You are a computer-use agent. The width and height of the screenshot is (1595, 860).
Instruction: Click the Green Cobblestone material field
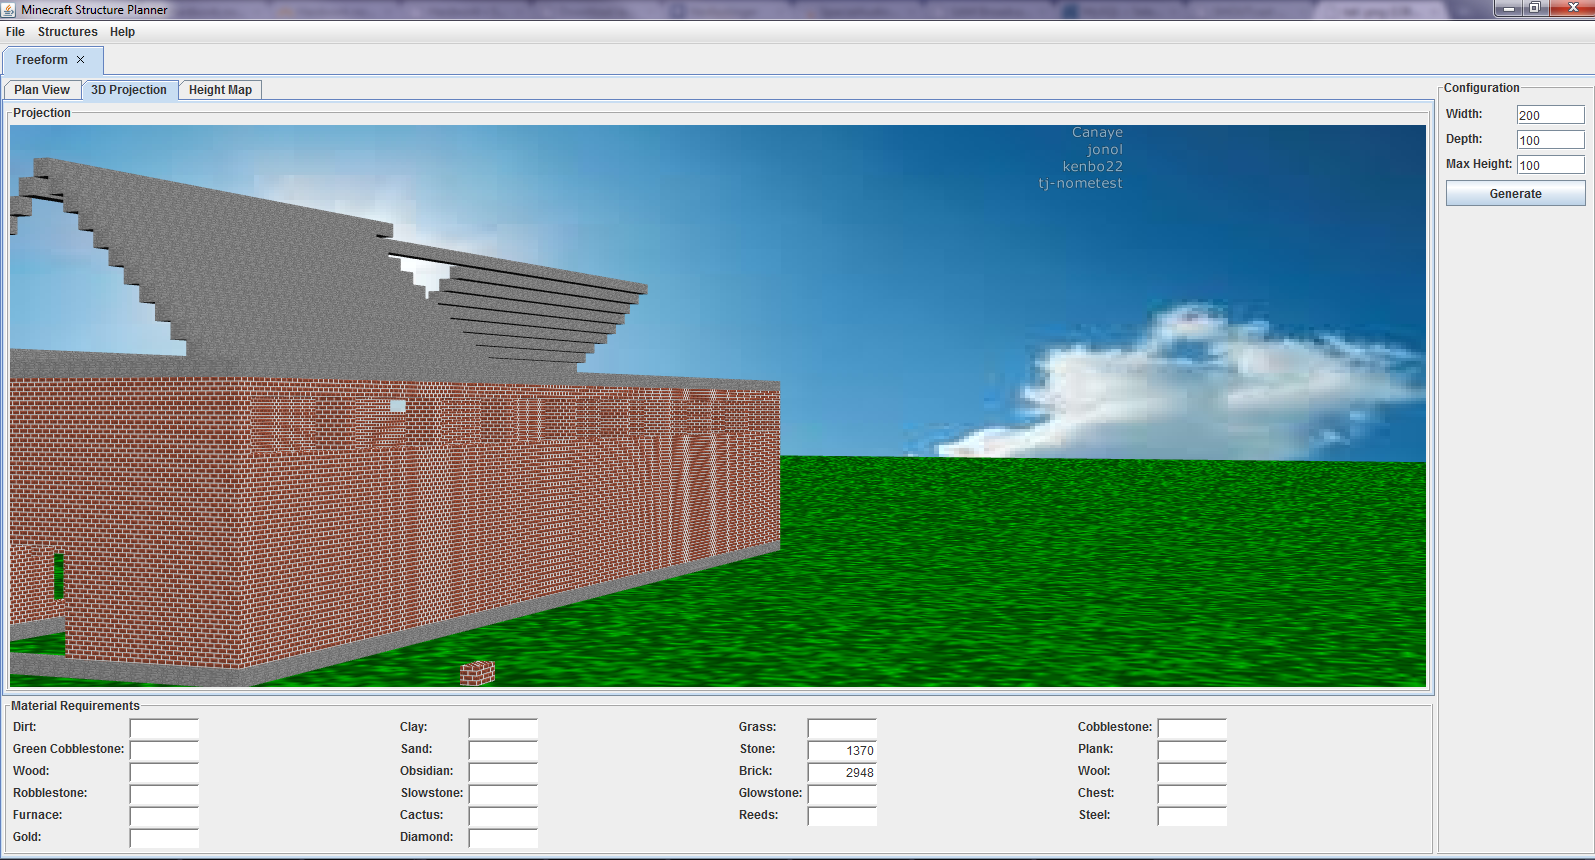click(164, 750)
